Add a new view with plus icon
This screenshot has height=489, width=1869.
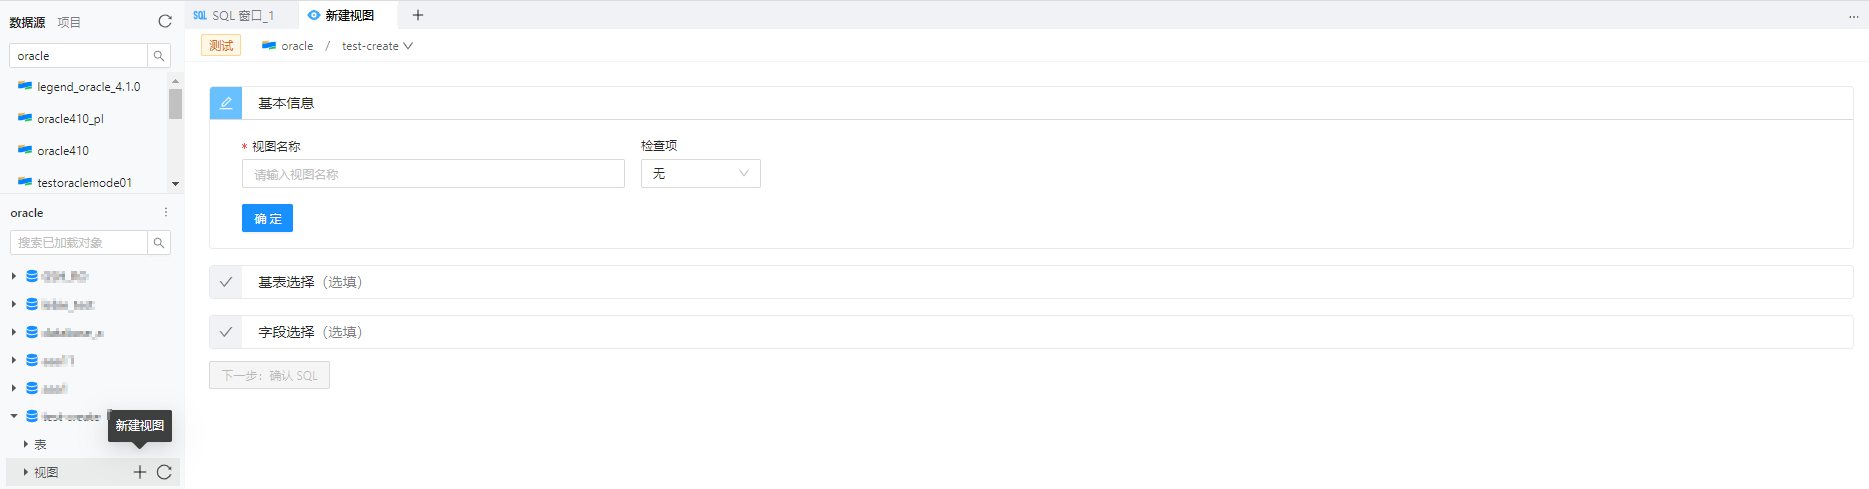click(140, 472)
